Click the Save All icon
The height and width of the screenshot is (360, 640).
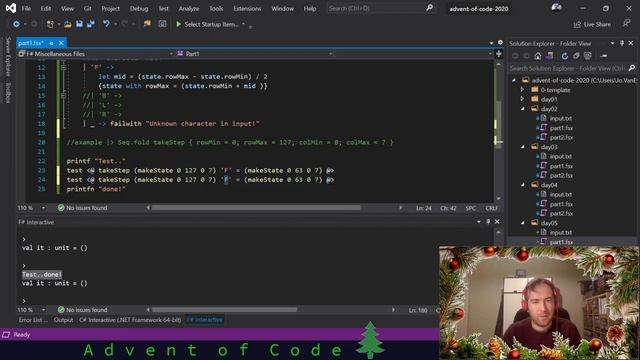91,24
